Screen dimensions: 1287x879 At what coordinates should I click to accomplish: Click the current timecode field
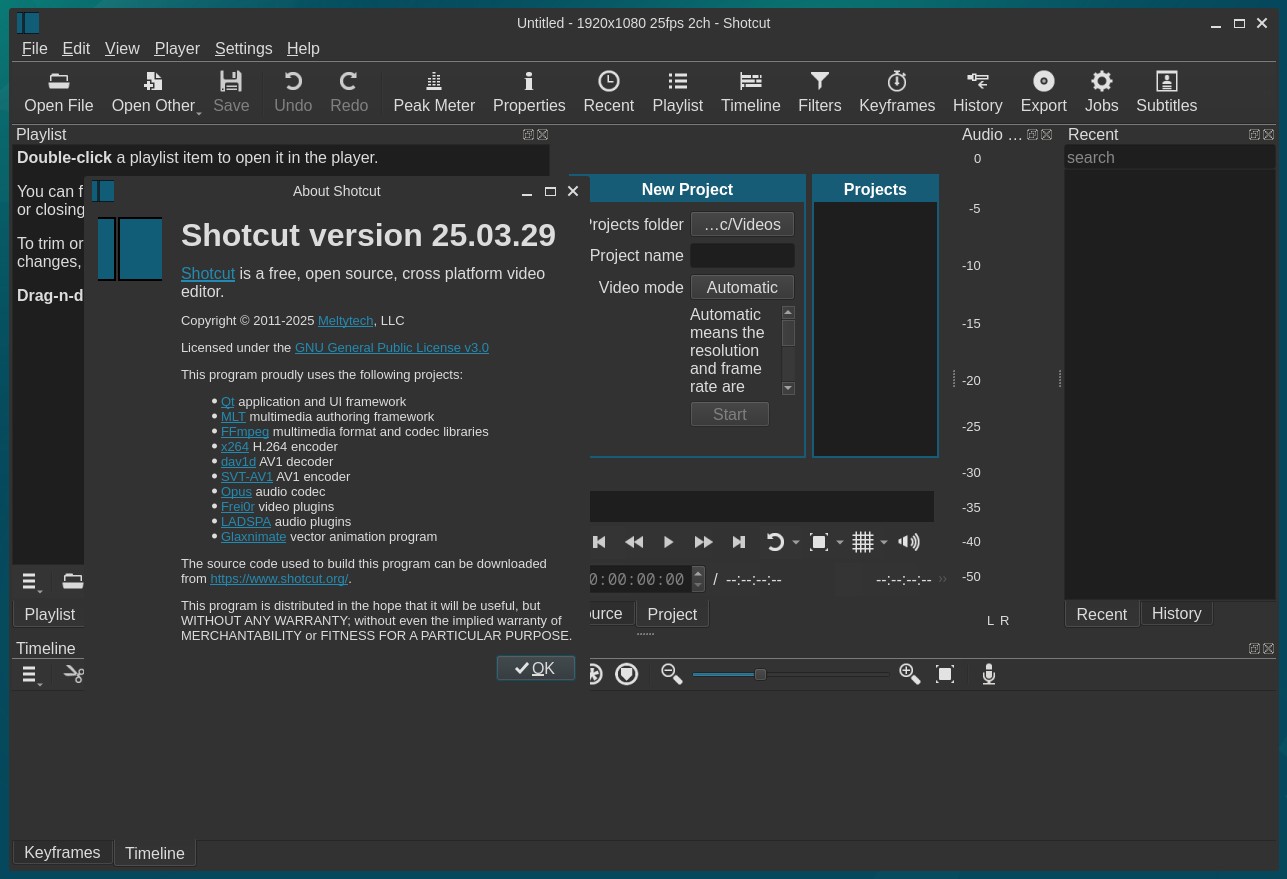pos(638,579)
